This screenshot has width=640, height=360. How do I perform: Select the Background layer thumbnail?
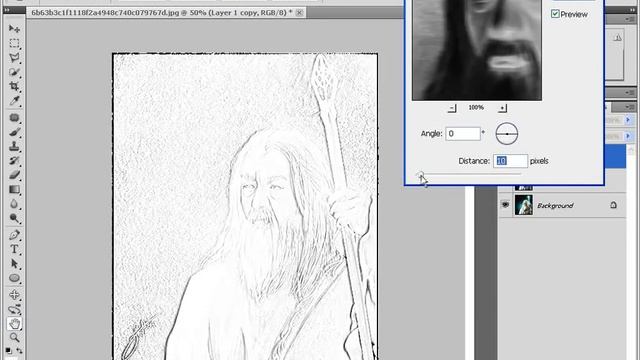523,204
